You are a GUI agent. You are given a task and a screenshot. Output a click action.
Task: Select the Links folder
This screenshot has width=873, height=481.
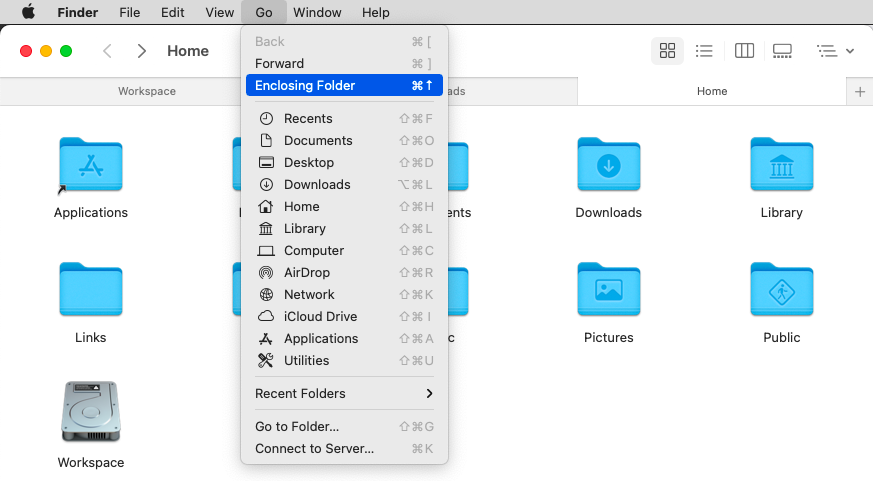(x=91, y=290)
